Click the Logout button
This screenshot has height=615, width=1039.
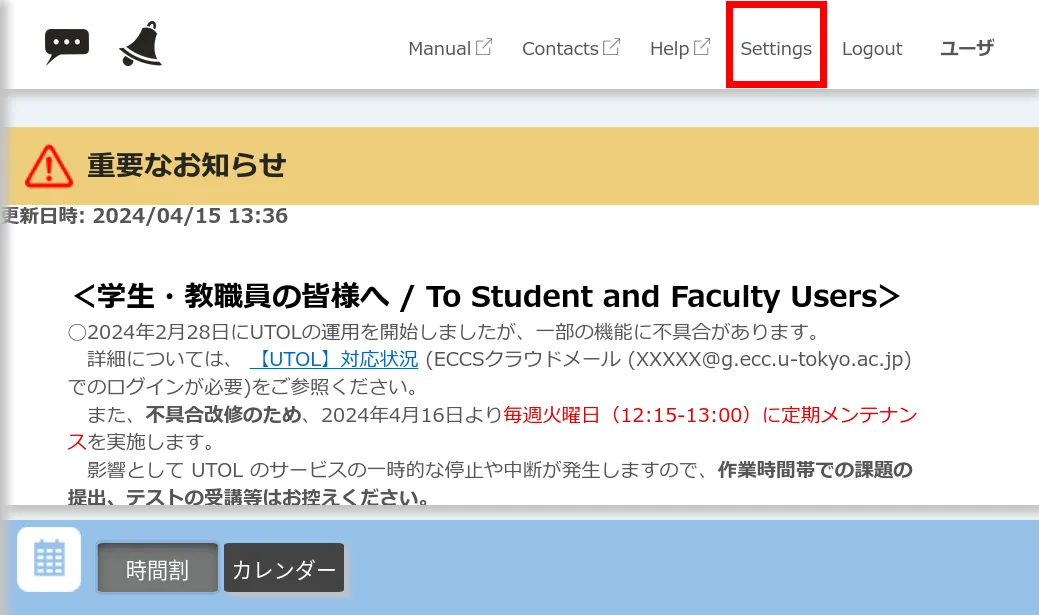(x=871, y=48)
